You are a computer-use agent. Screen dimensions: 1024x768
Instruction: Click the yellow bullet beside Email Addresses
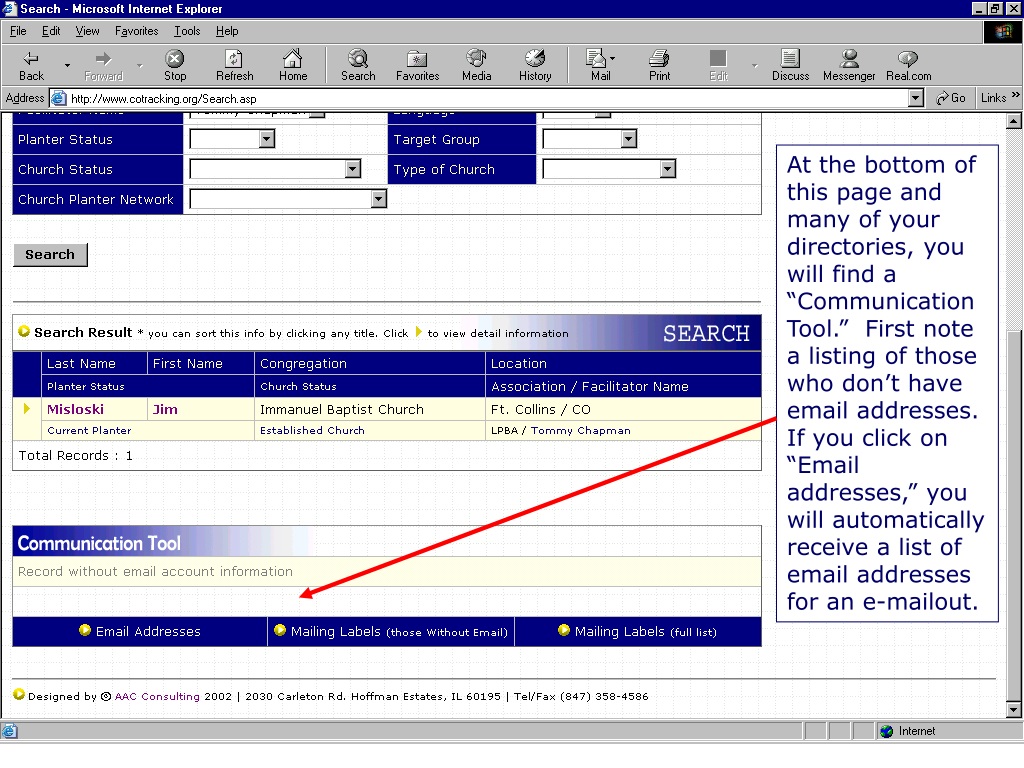pos(84,630)
